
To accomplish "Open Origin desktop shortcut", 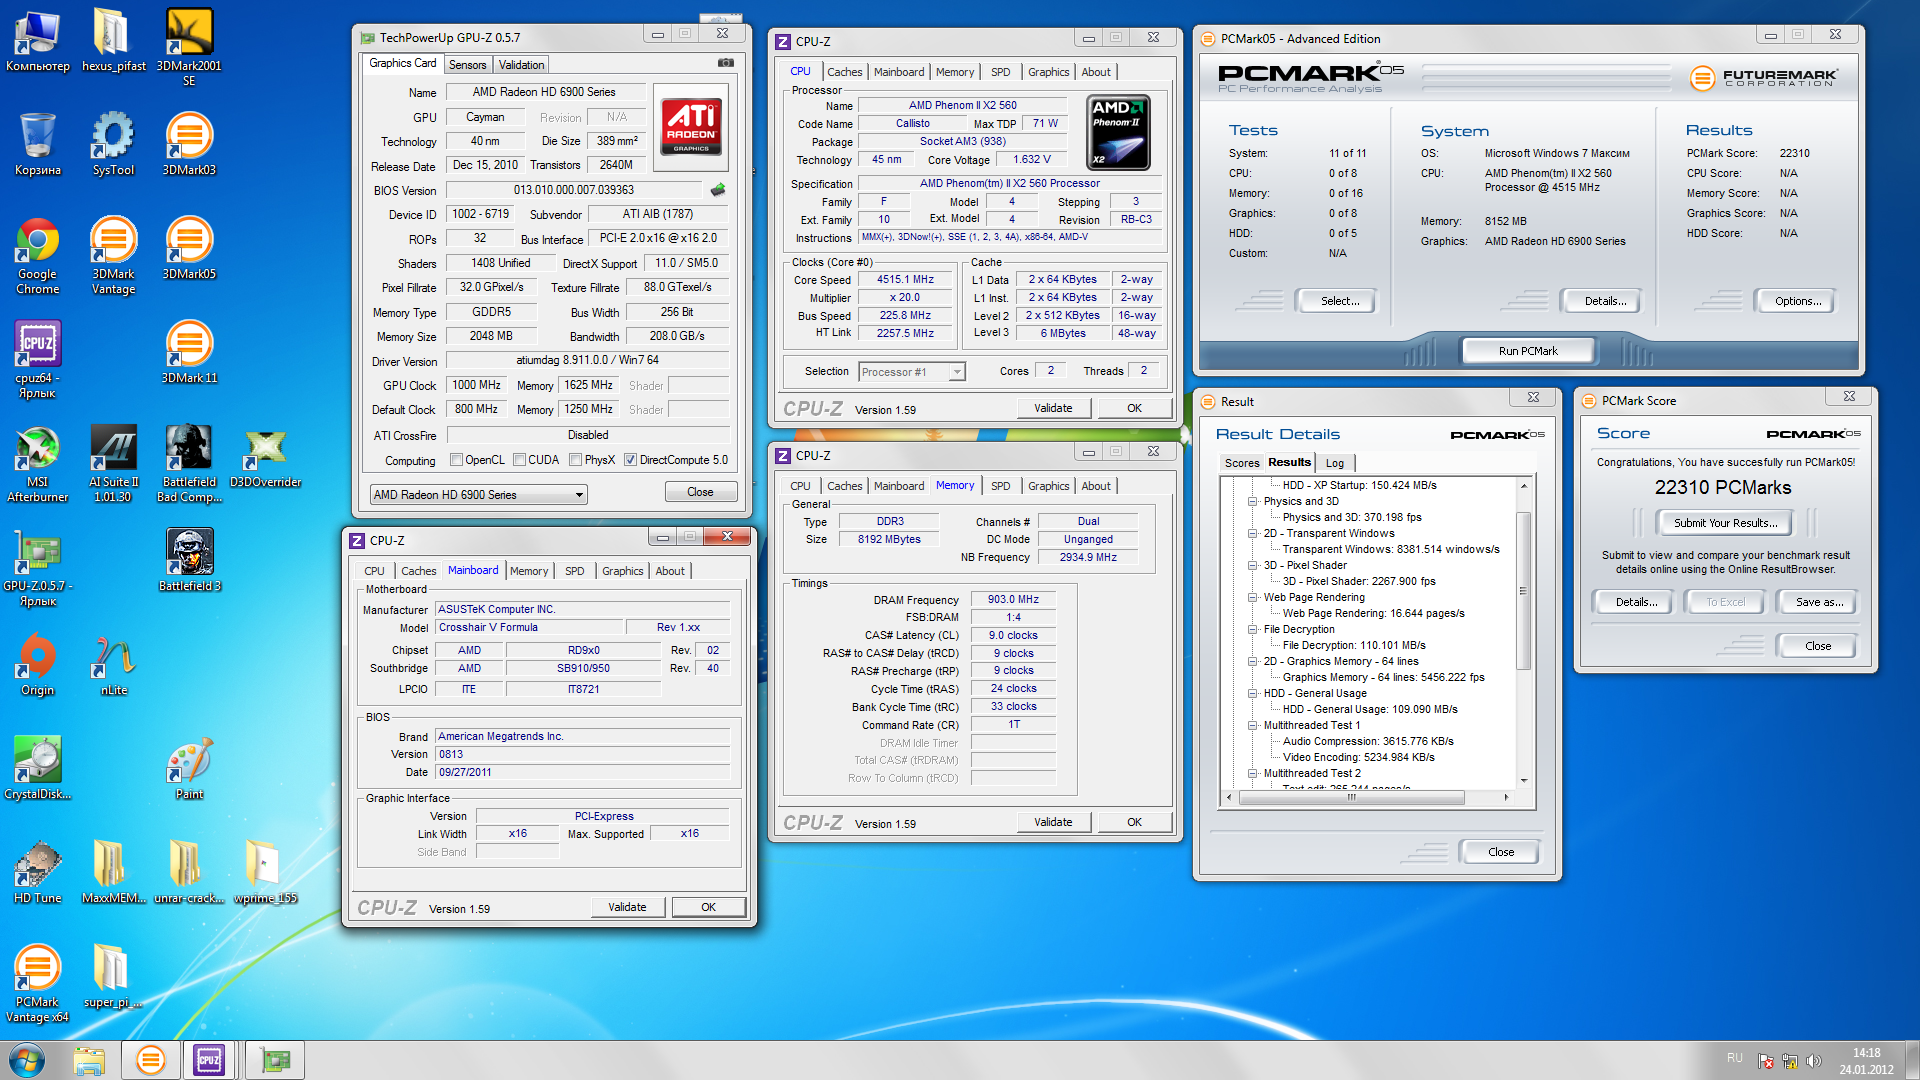I will 38,664.
